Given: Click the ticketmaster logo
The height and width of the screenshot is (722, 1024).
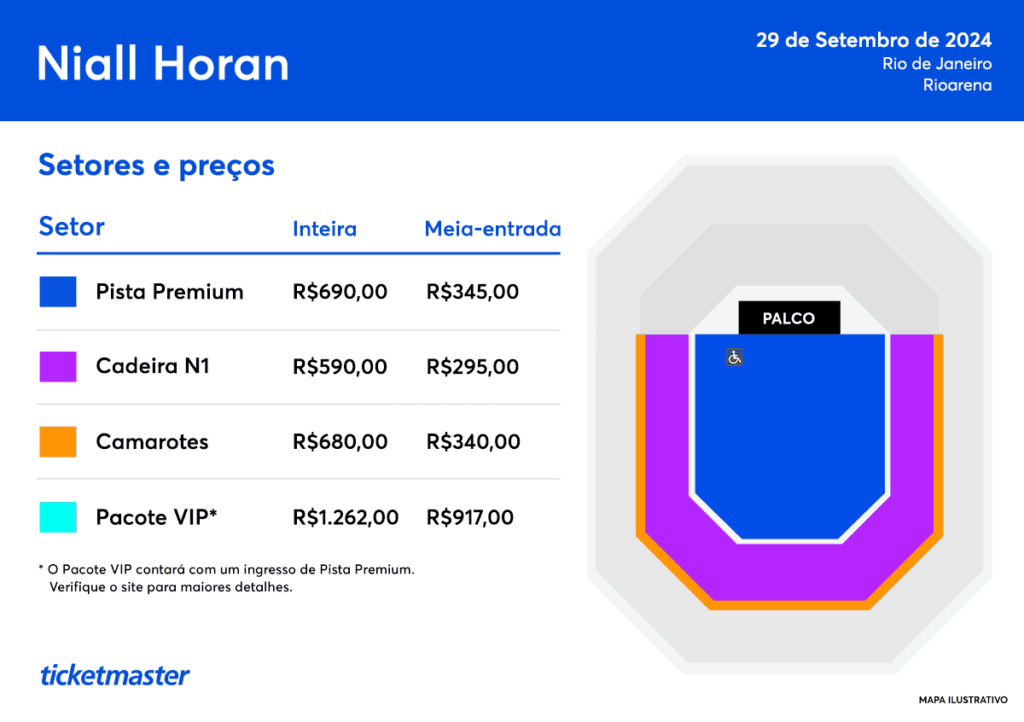Looking at the screenshot, I should click(114, 675).
